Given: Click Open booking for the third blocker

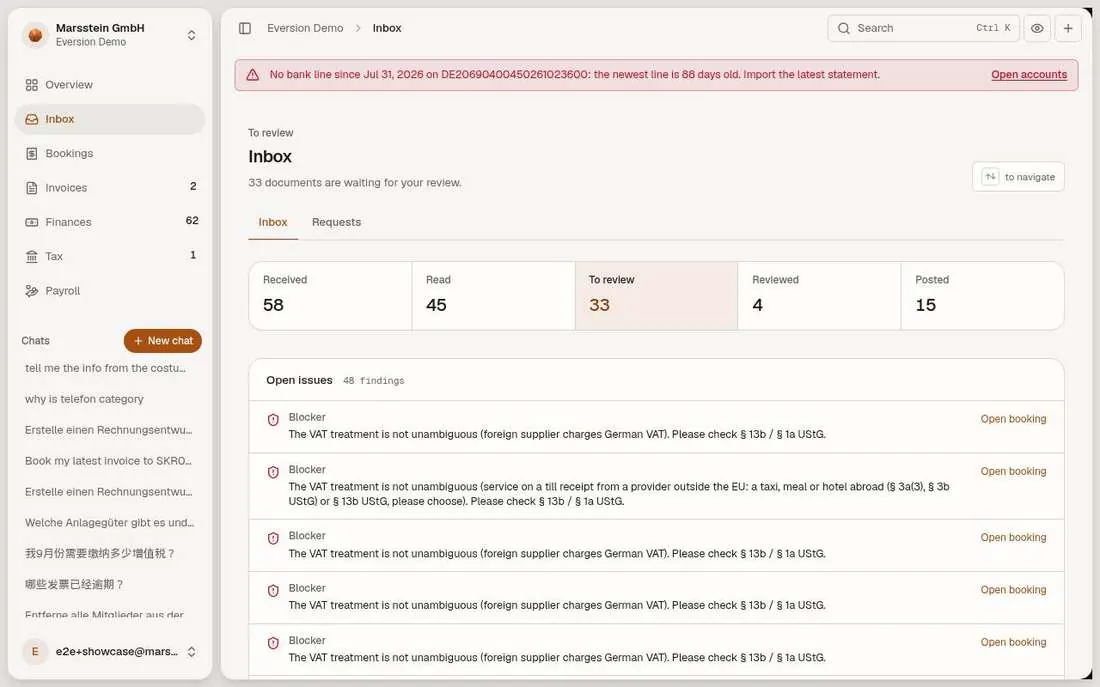Looking at the screenshot, I should click(1013, 538).
